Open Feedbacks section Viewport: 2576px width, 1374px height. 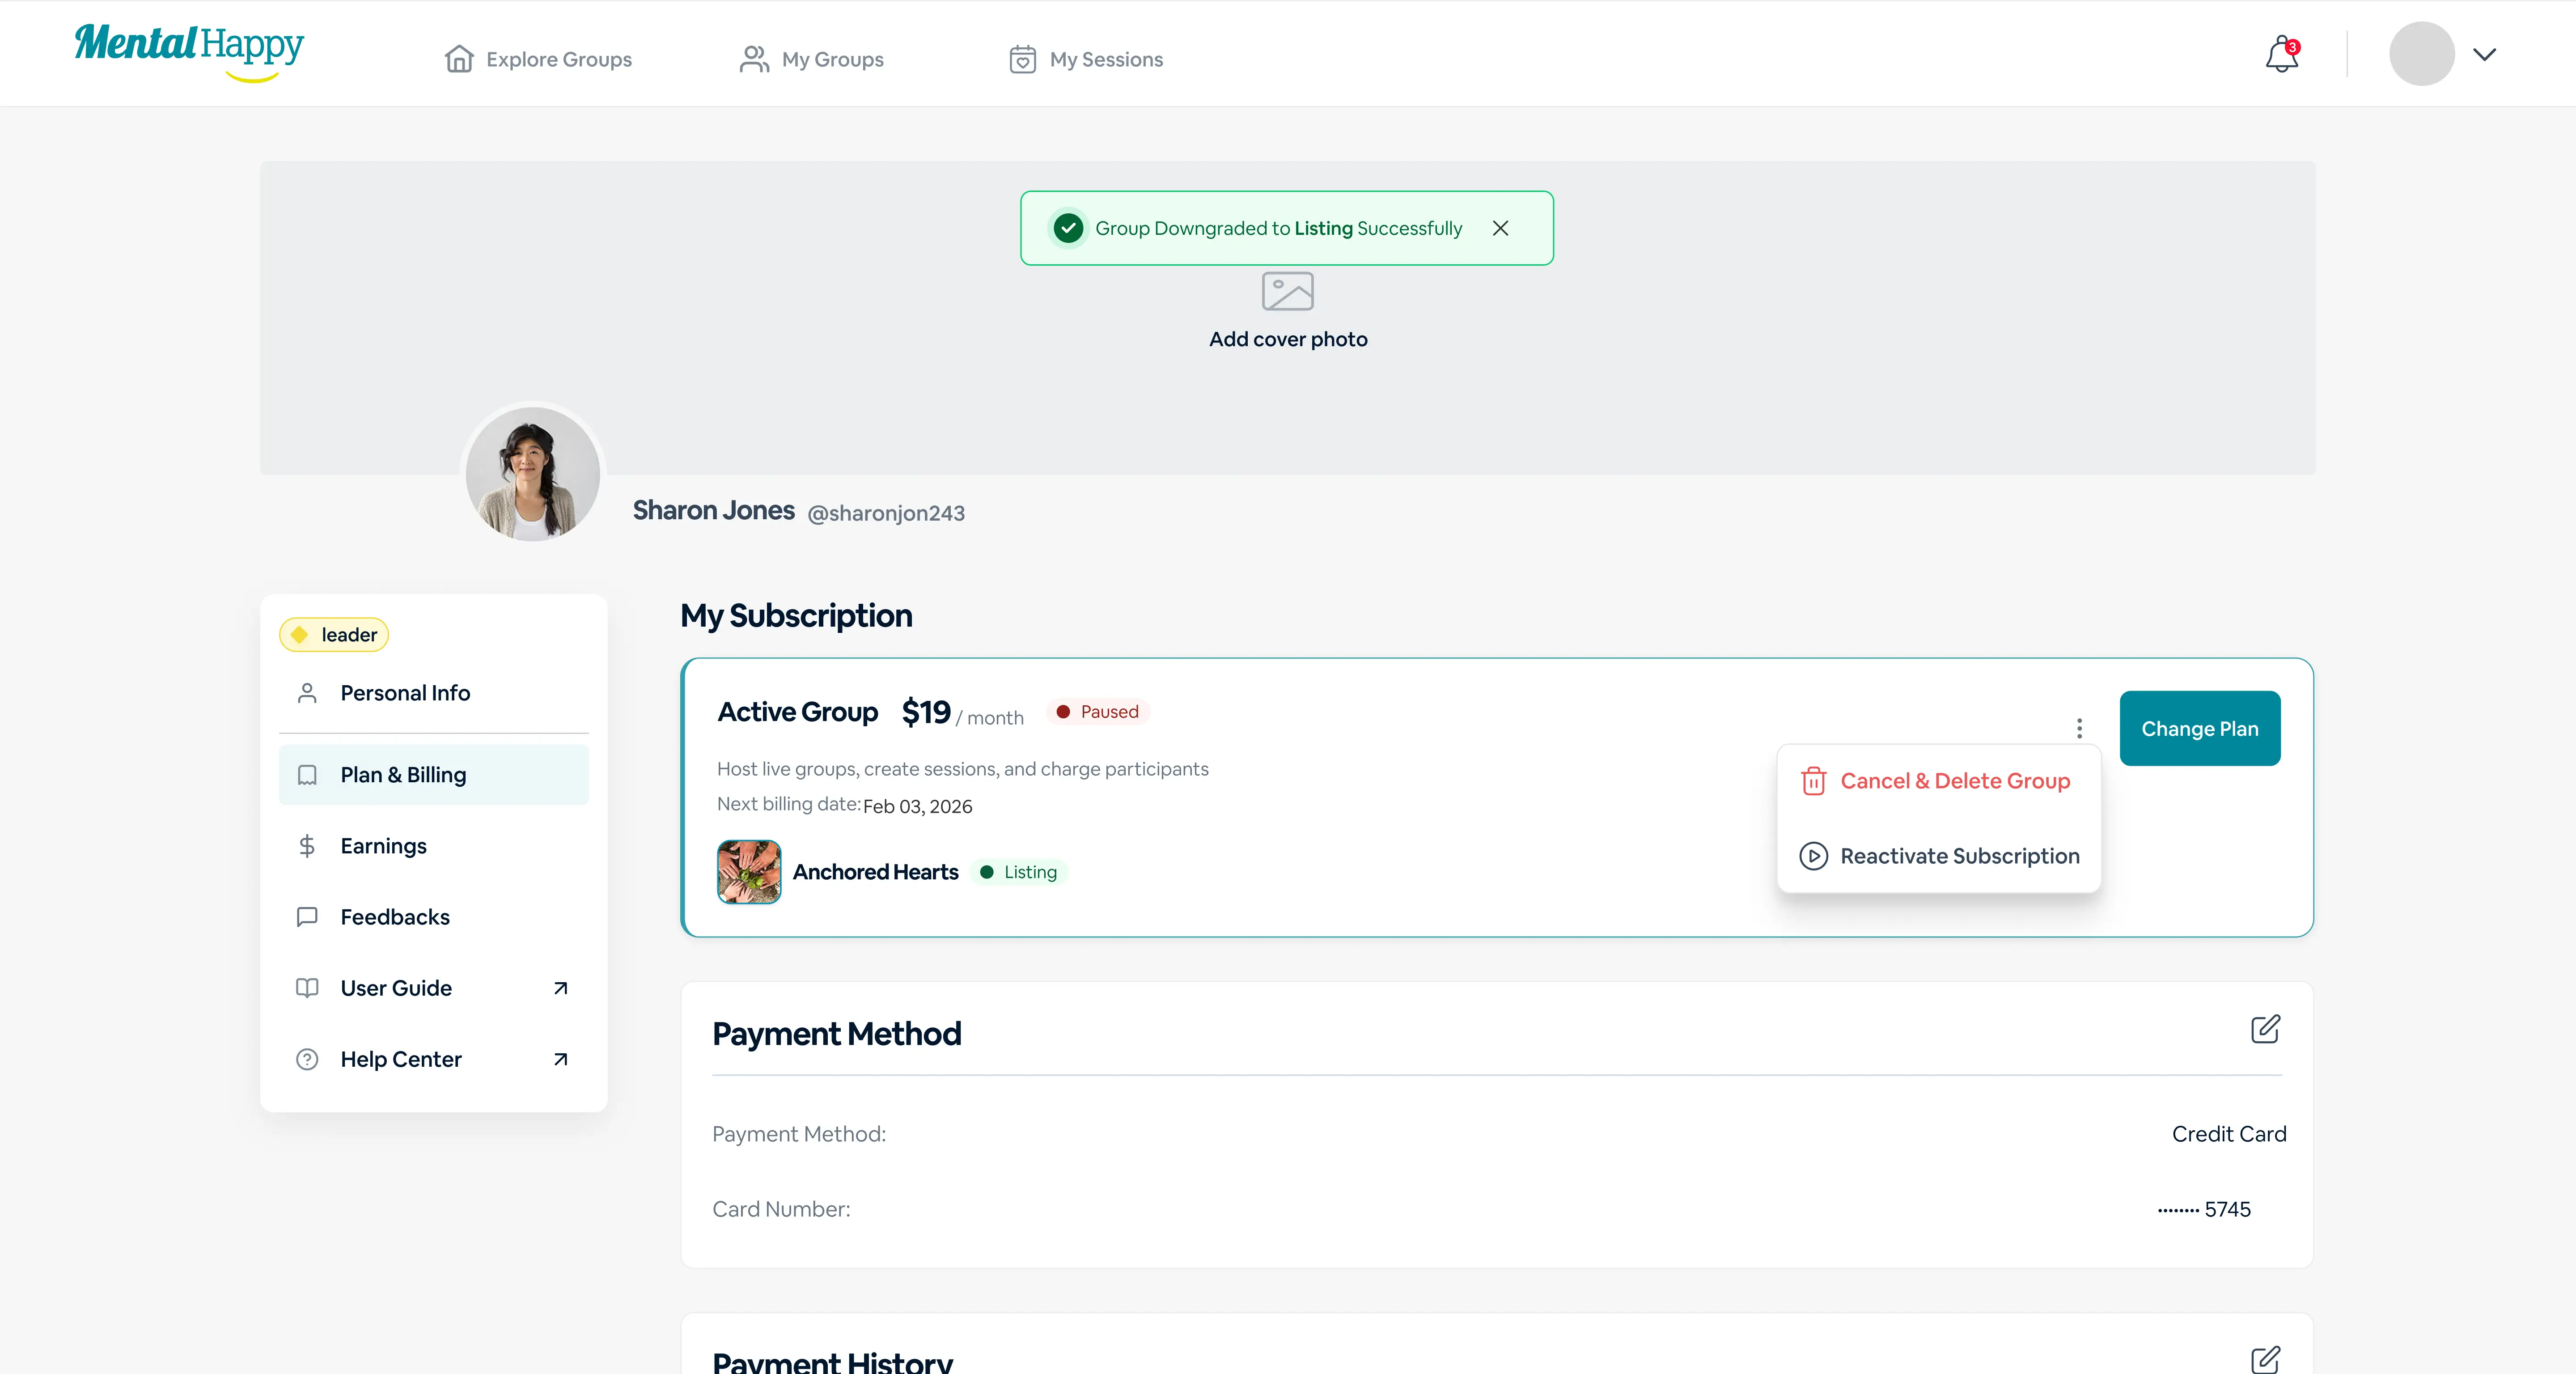434,917
